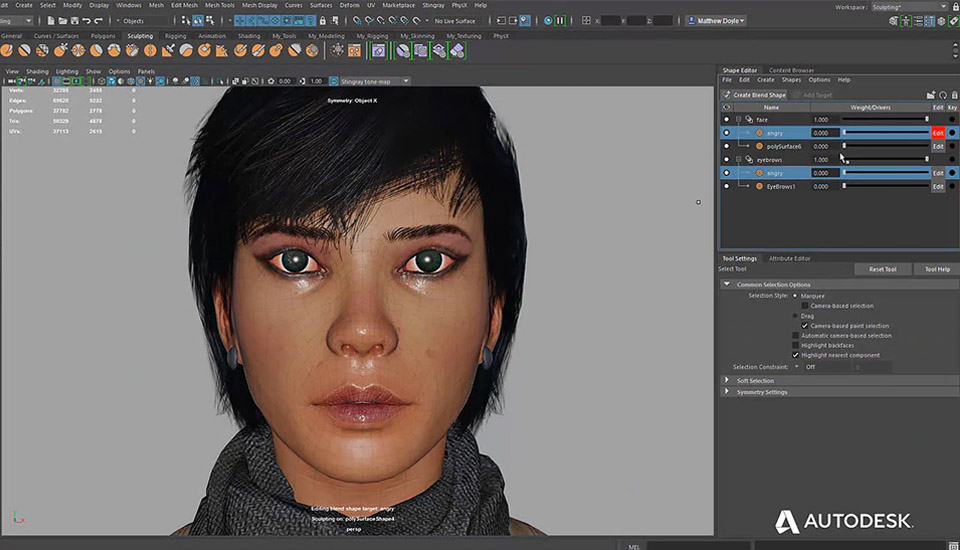Toggle visibility of polySurface6 target

pyautogui.click(x=726, y=146)
